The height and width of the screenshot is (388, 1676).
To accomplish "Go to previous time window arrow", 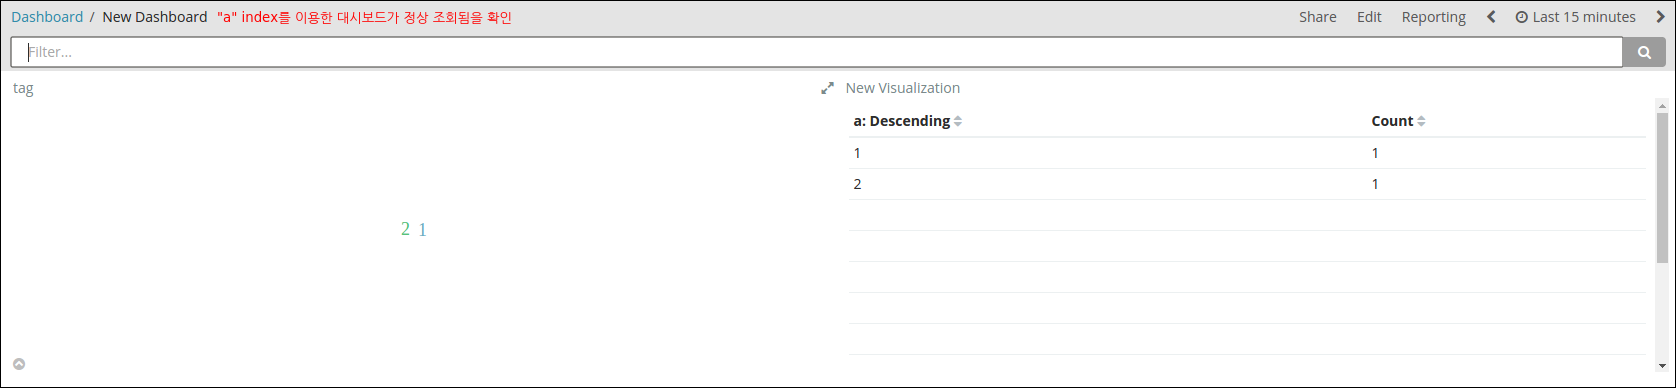I will [x=1490, y=17].
